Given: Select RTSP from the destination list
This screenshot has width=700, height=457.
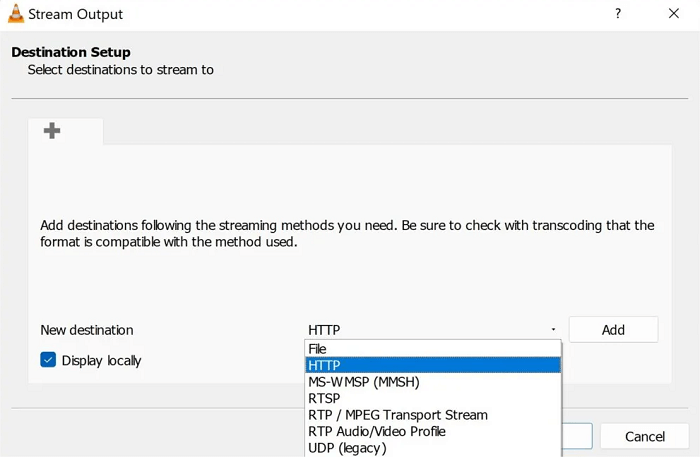Looking at the screenshot, I should coord(433,398).
